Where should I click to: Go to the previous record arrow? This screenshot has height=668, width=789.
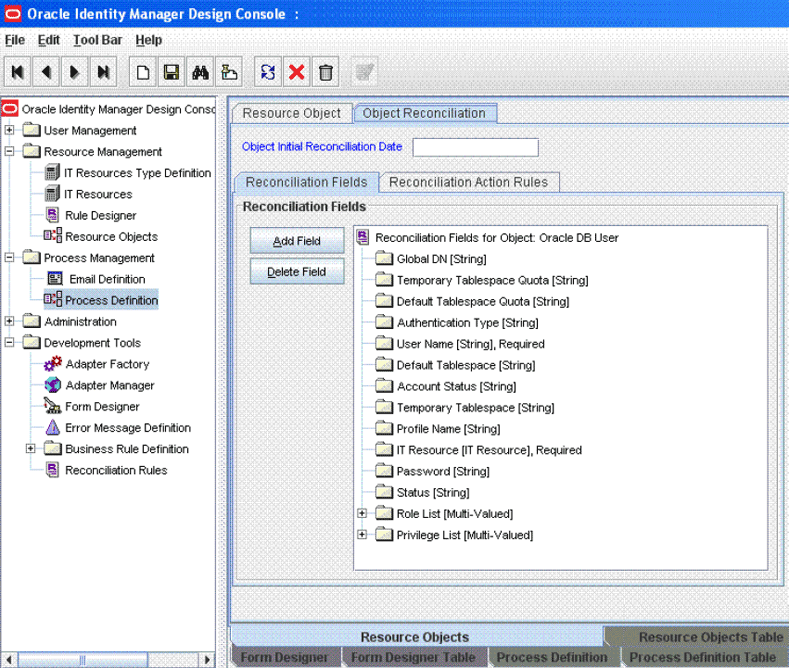pos(46,72)
